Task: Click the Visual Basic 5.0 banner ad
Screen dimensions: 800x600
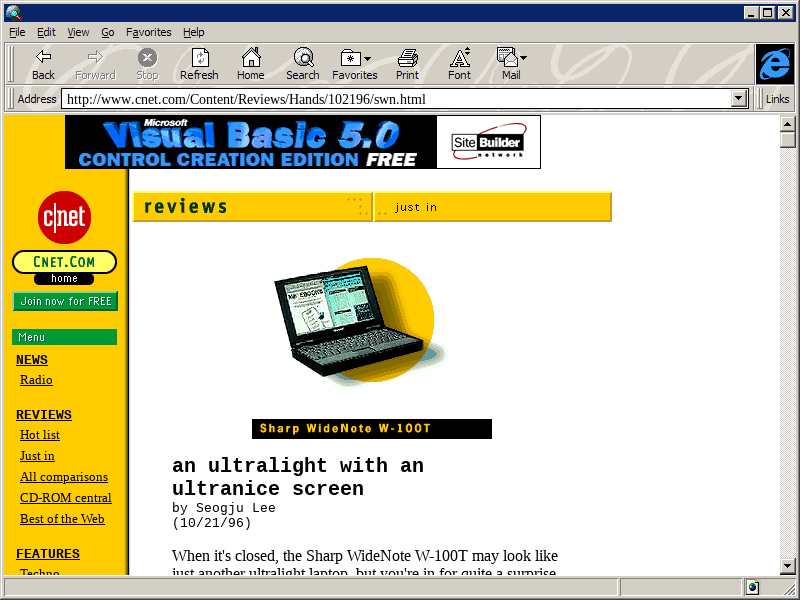Action: click(302, 142)
